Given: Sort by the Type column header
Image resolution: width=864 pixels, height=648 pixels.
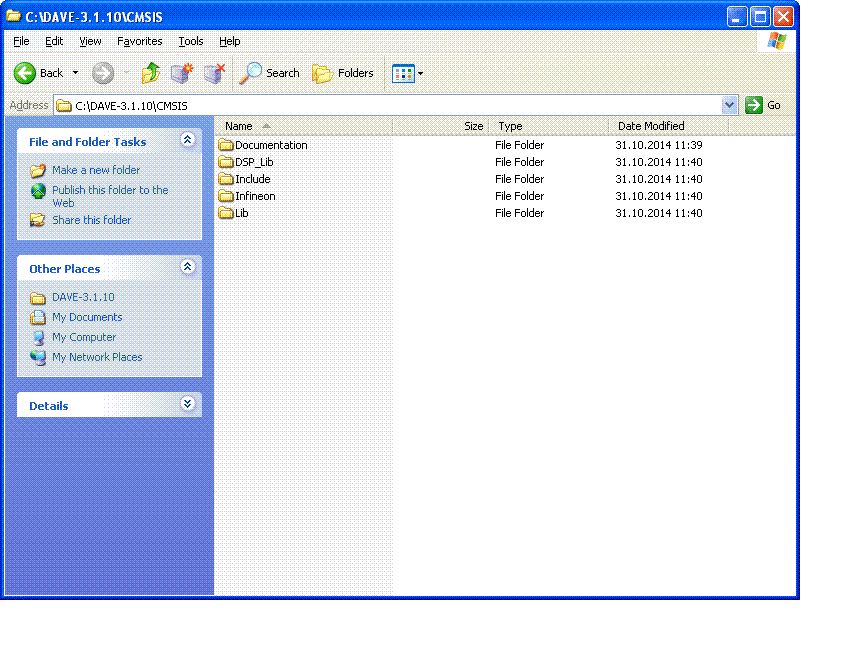Looking at the screenshot, I should [x=548, y=126].
